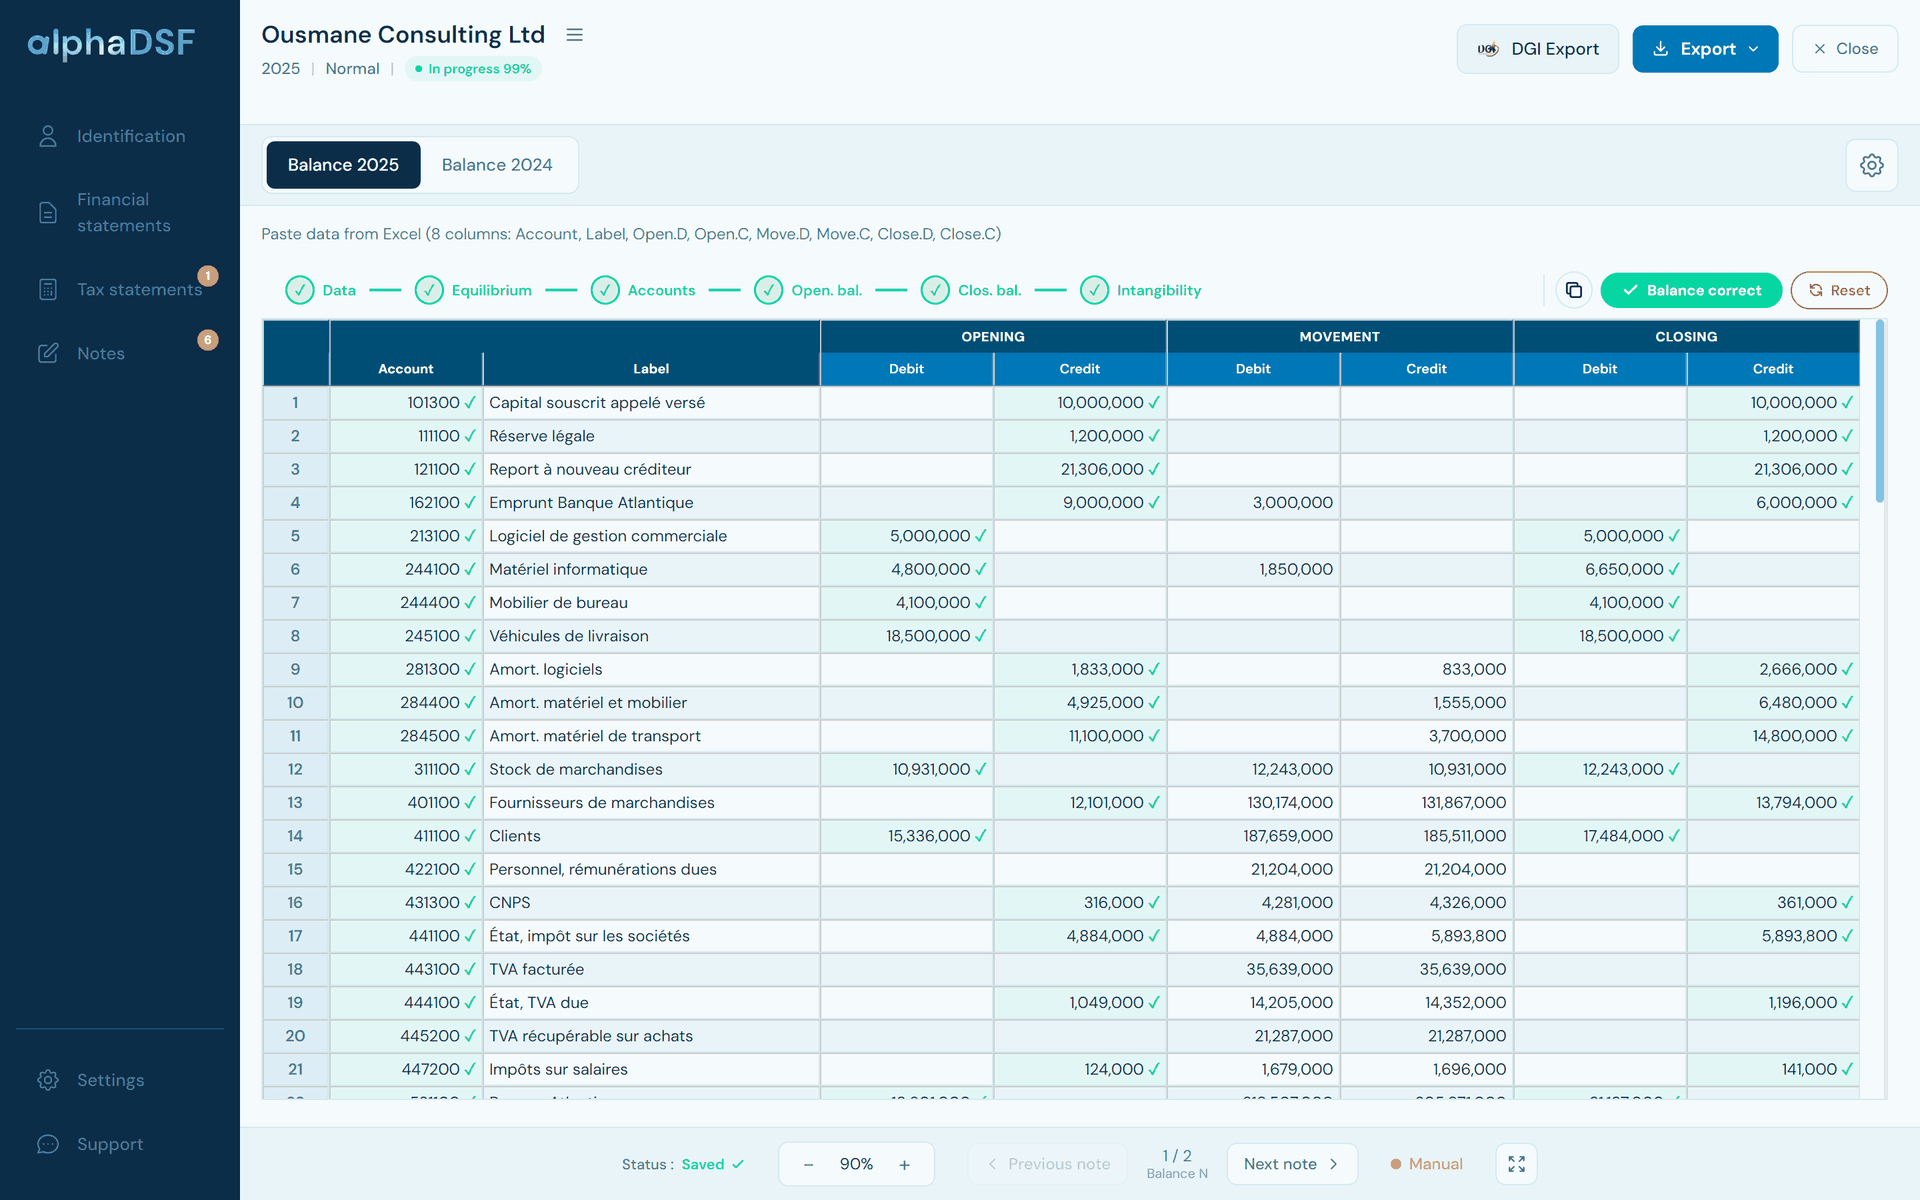Image resolution: width=1920 pixels, height=1200 pixels.
Task: Switch to Balance 2024 tab
Action: point(497,165)
